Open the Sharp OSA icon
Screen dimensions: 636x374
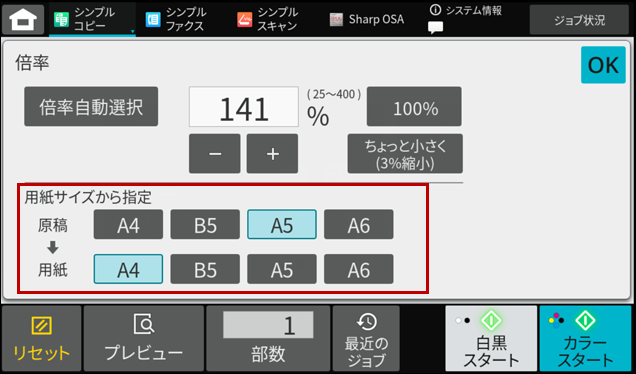pyautogui.click(x=336, y=19)
